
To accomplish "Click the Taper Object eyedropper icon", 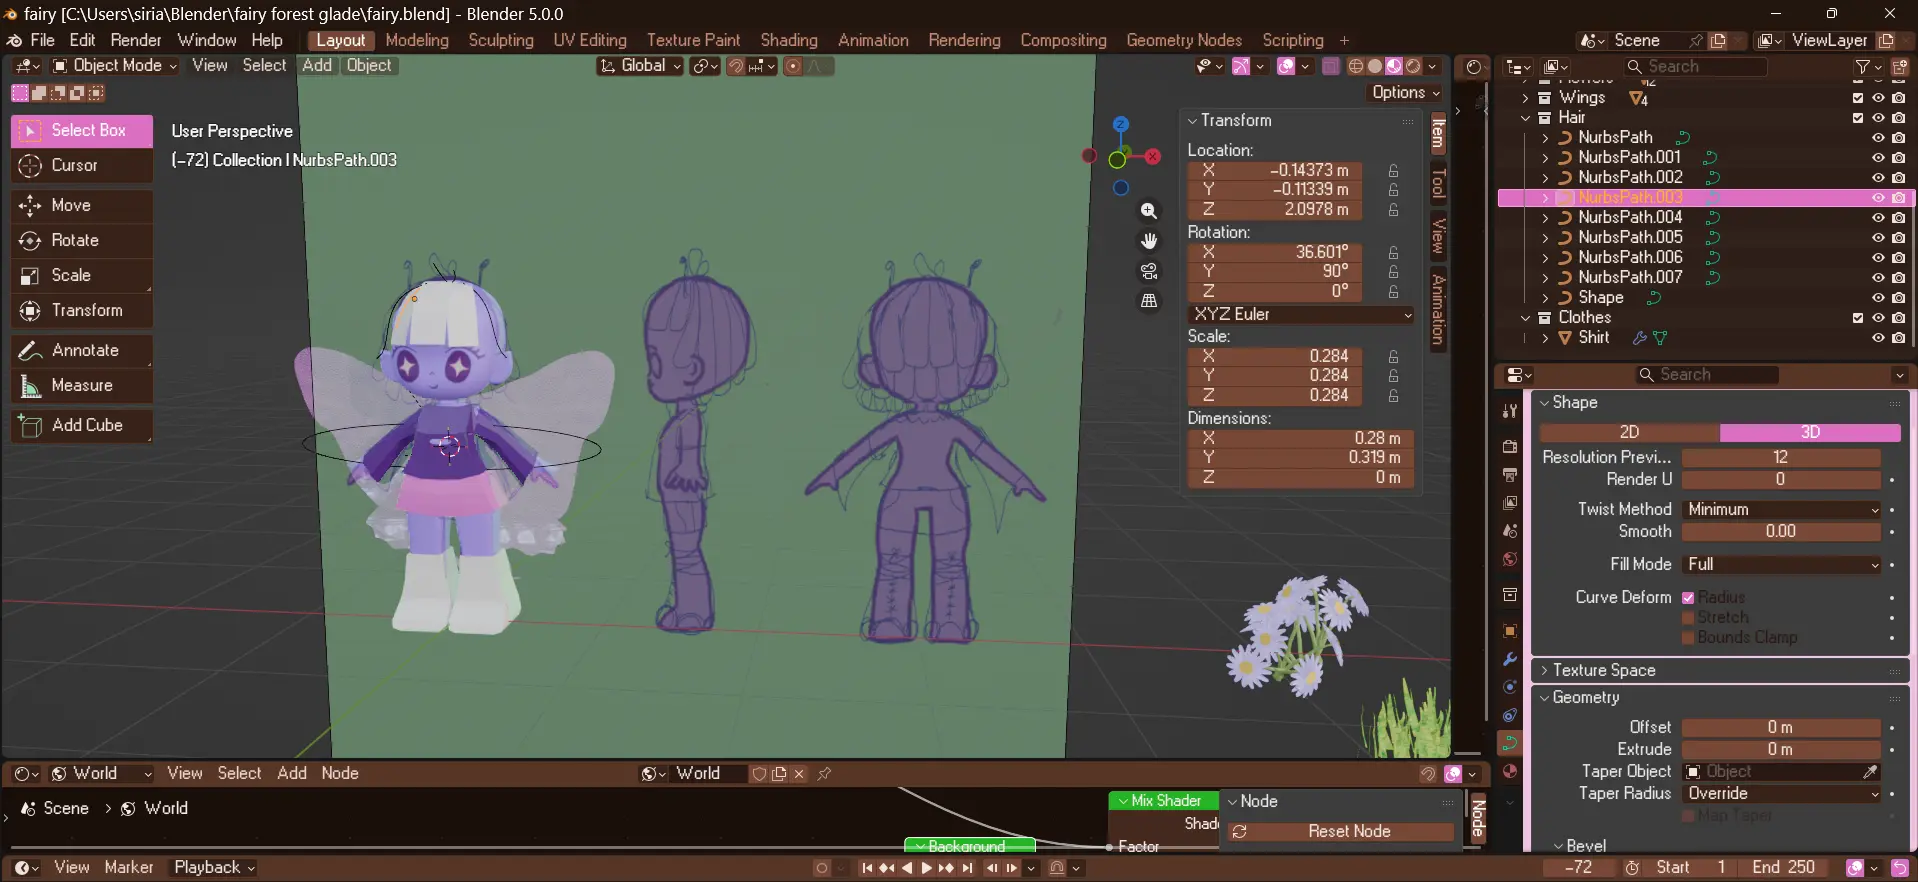I will (x=1870, y=771).
